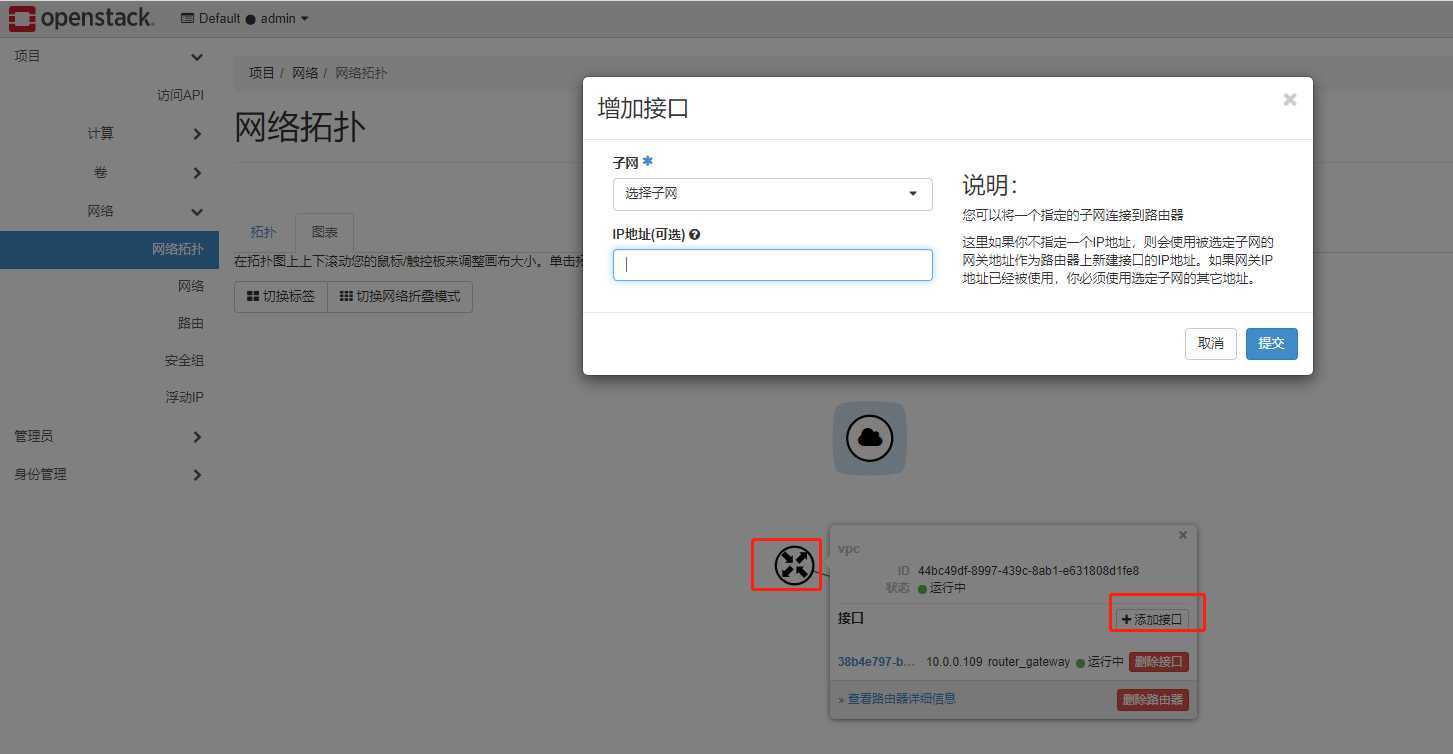
Task: Switch to the 拓扑 tab
Action: pos(263,232)
